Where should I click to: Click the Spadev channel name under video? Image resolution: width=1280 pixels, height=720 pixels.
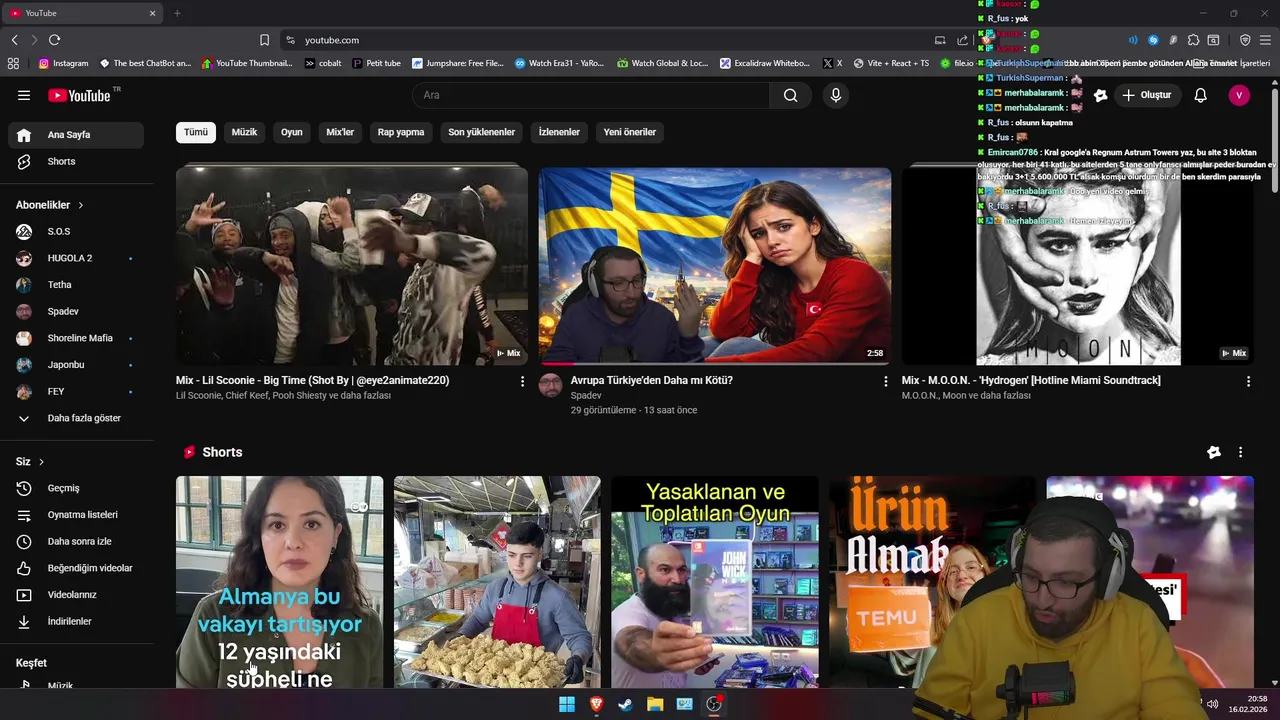click(x=586, y=396)
